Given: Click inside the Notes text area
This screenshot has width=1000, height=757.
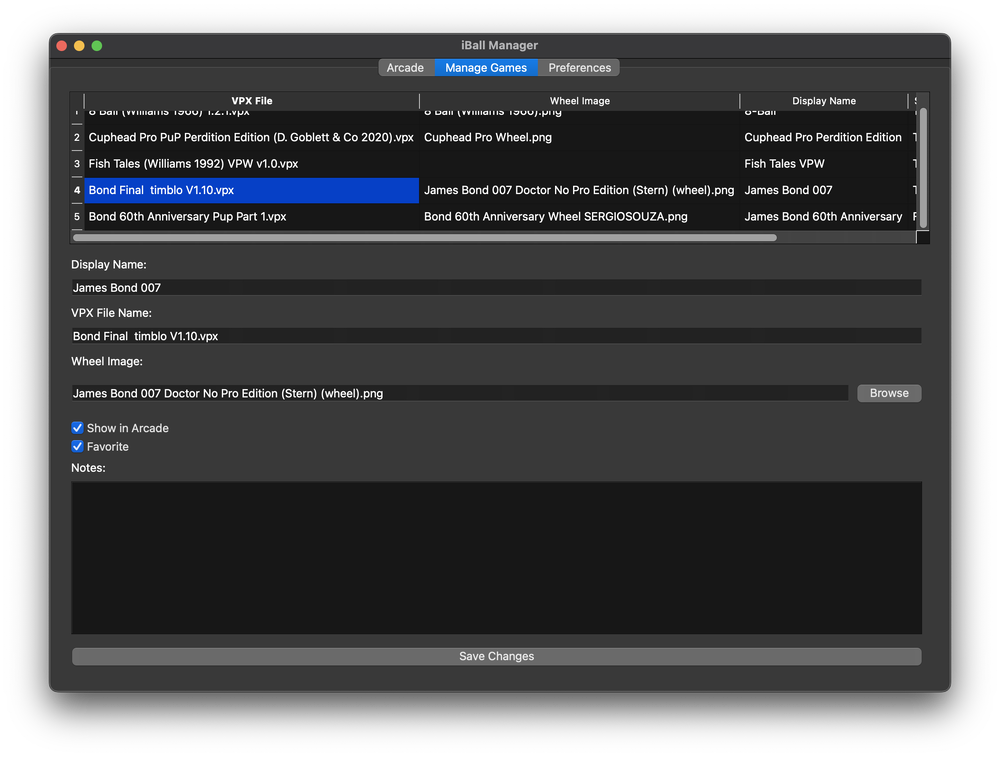Looking at the screenshot, I should pyautogui.click(x=496, y=556).
